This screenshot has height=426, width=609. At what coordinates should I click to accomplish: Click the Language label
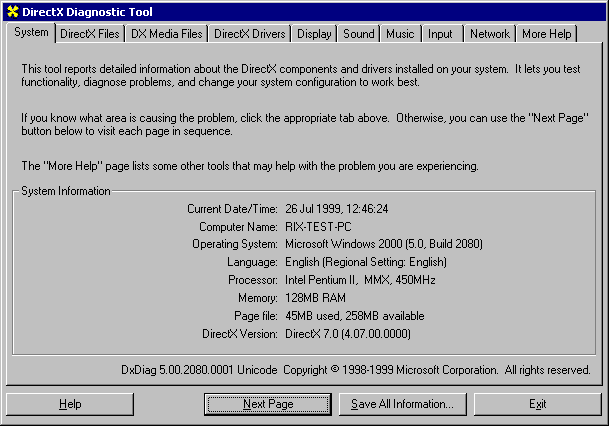point(252,262)
